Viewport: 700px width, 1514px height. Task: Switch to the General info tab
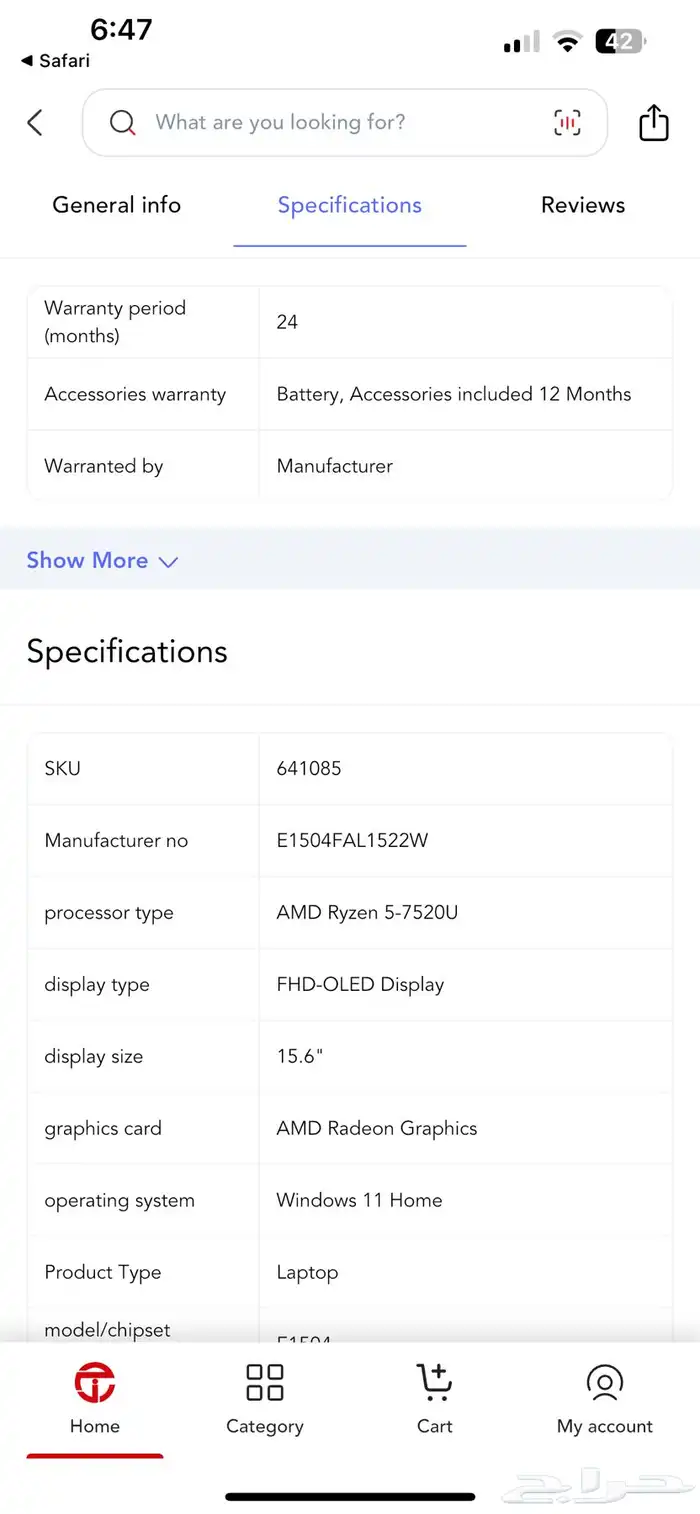pyautogui.click(x=116, y=205)
